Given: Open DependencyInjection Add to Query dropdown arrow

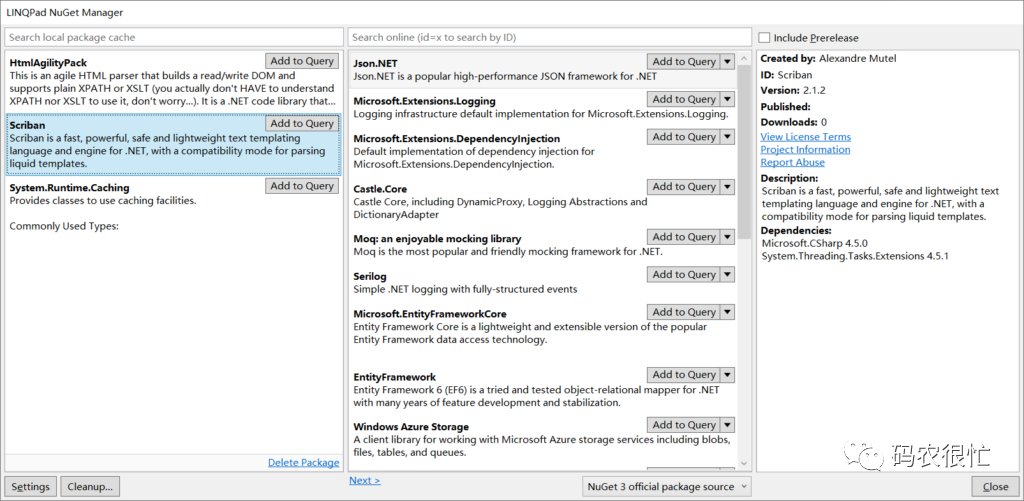Looking at the screenshot, I should click(x=728, y=137).
